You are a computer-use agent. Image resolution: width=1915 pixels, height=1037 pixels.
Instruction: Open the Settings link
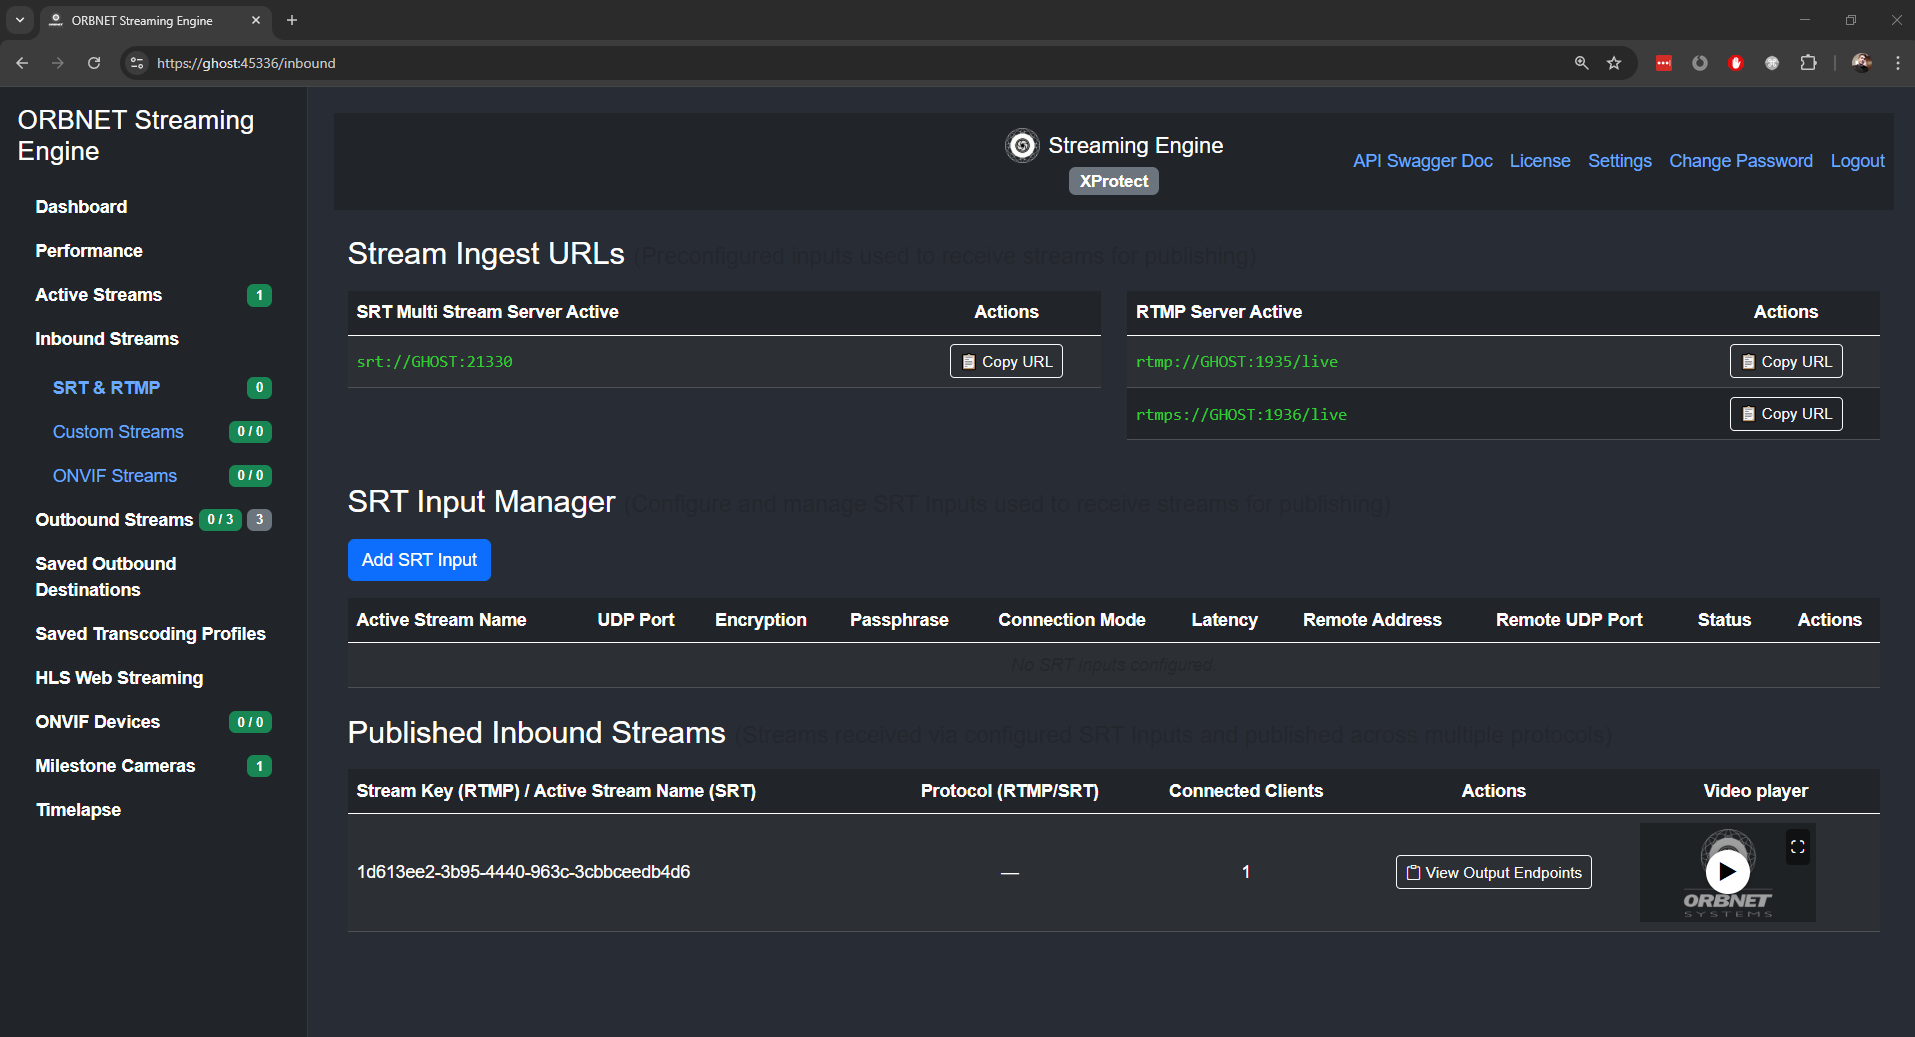tap(1620, 161)
